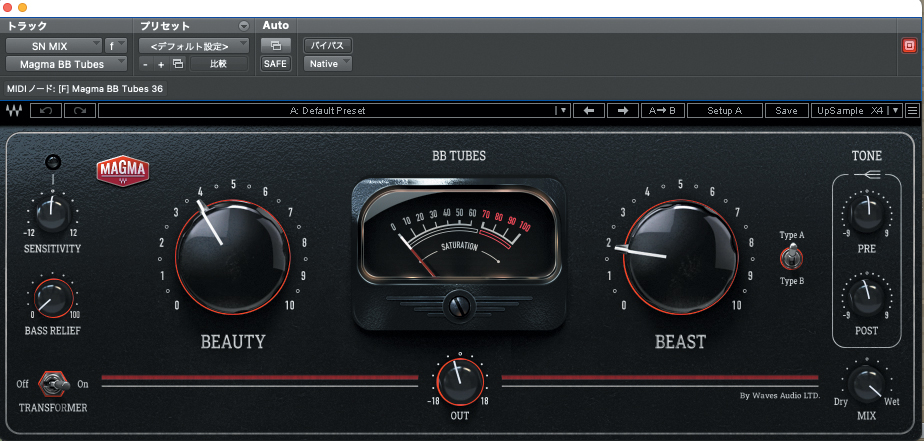Viewport: 924px width, 441px height.
Task: Load next preset with right arrow
Action: pyautogui.click(x=622, y=110)
